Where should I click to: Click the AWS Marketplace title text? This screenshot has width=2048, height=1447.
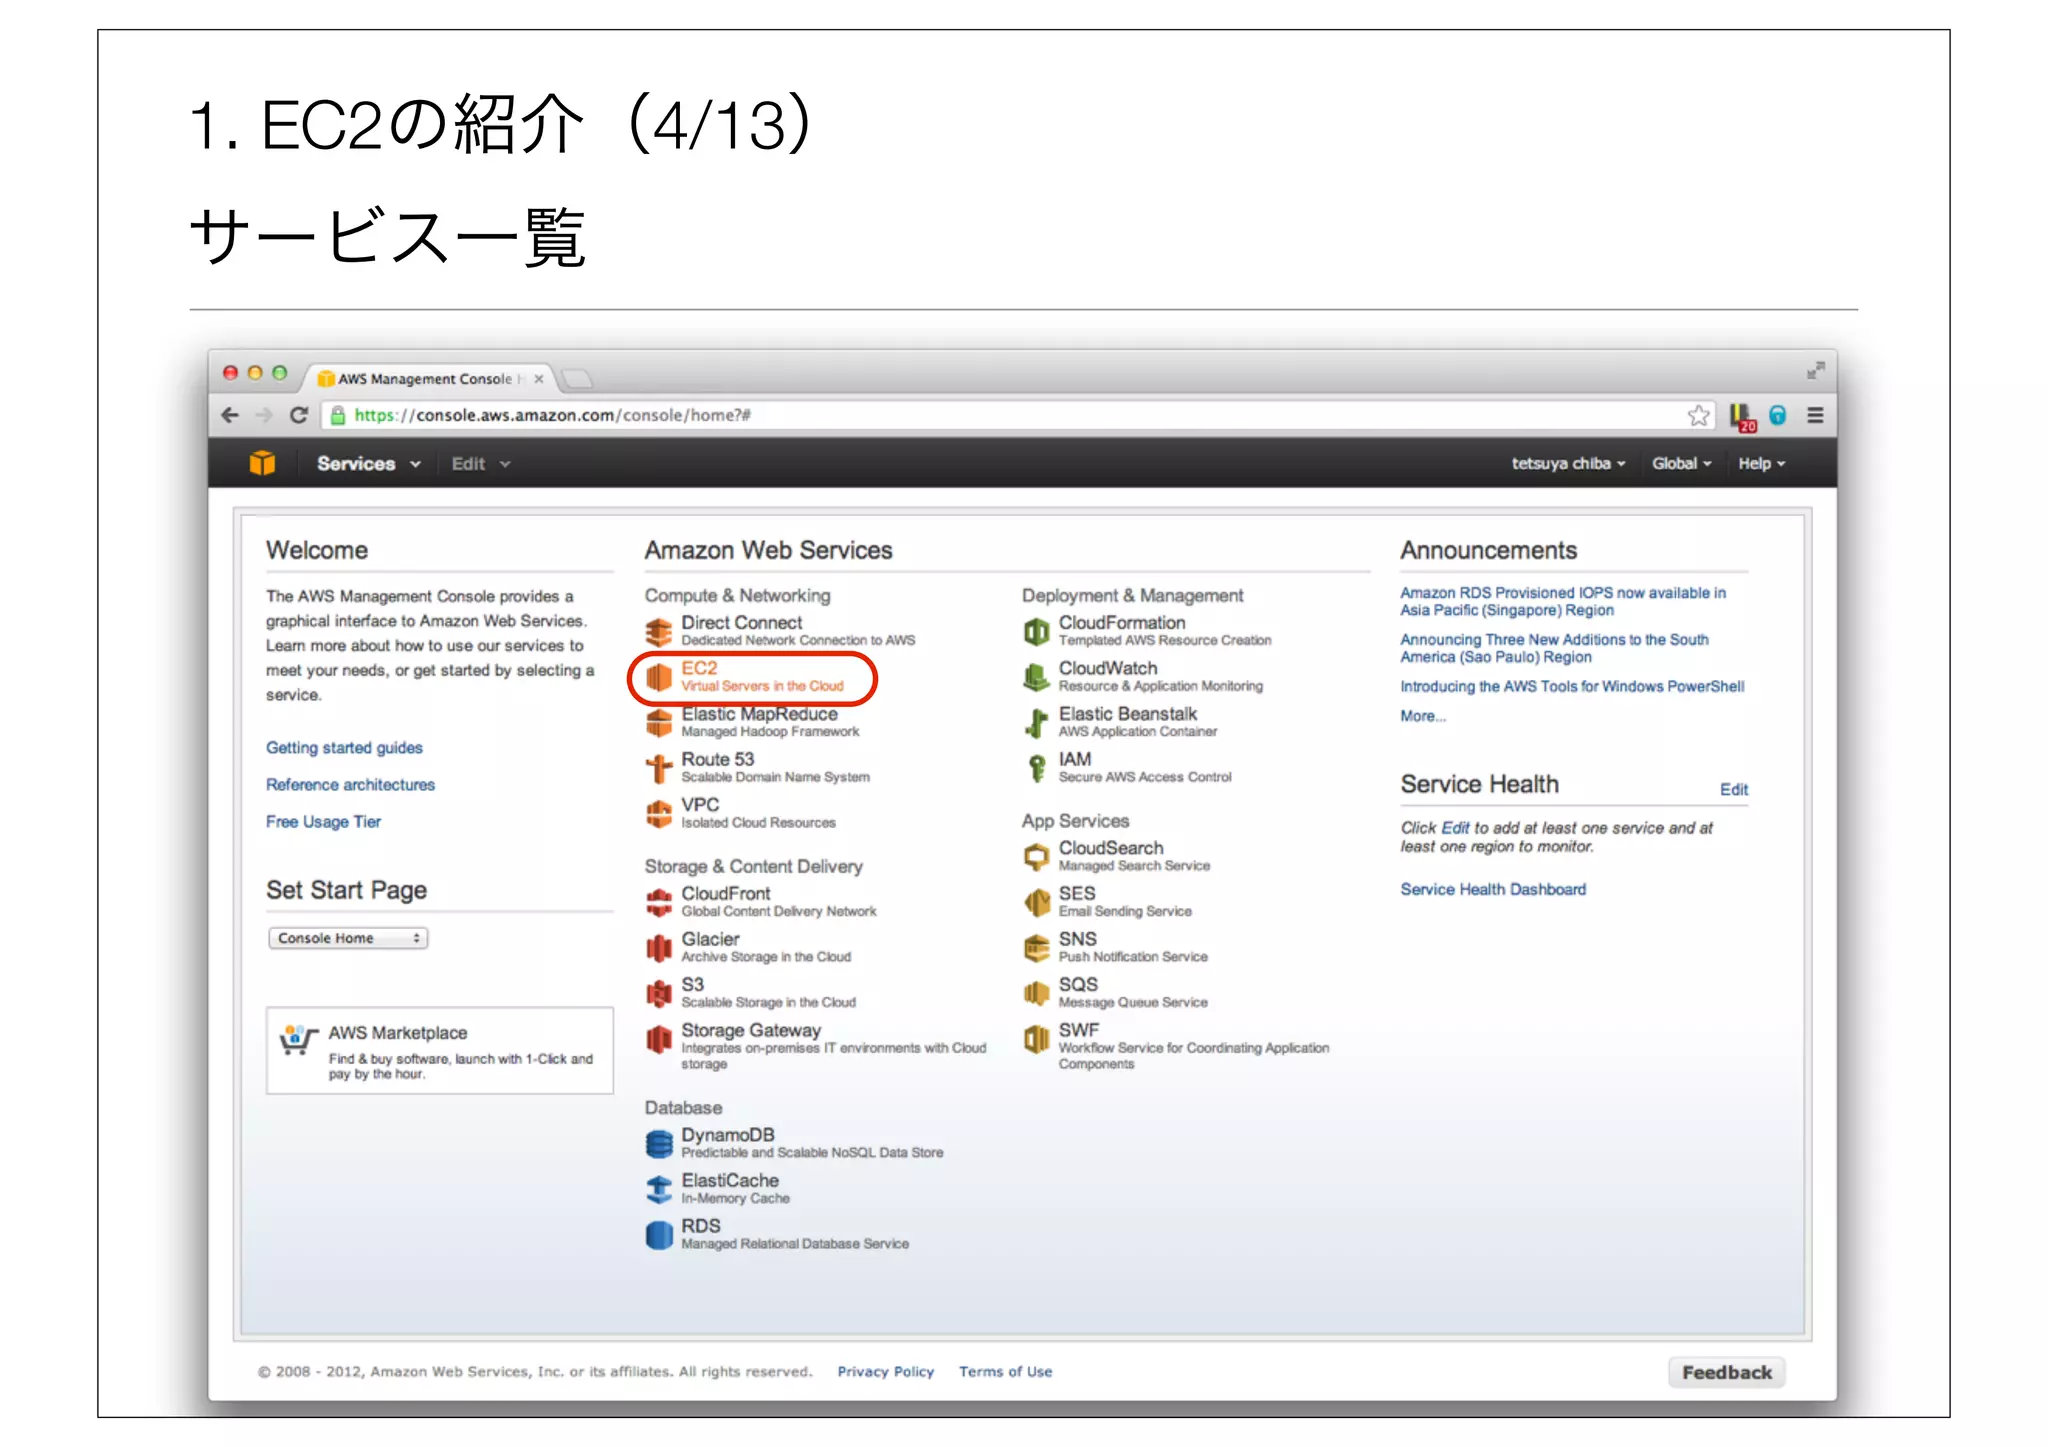point(397,1033)
